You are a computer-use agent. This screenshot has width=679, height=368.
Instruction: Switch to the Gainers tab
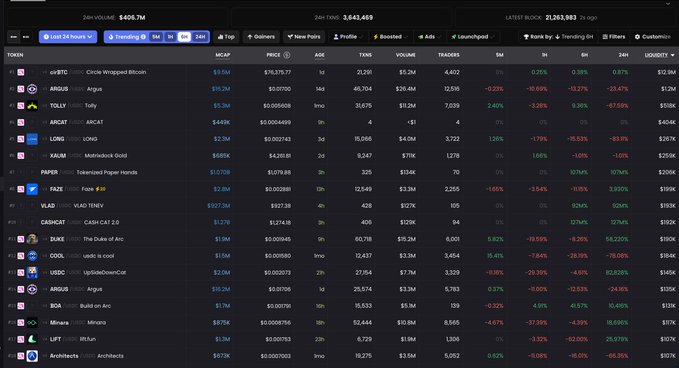tap(261, 37)
